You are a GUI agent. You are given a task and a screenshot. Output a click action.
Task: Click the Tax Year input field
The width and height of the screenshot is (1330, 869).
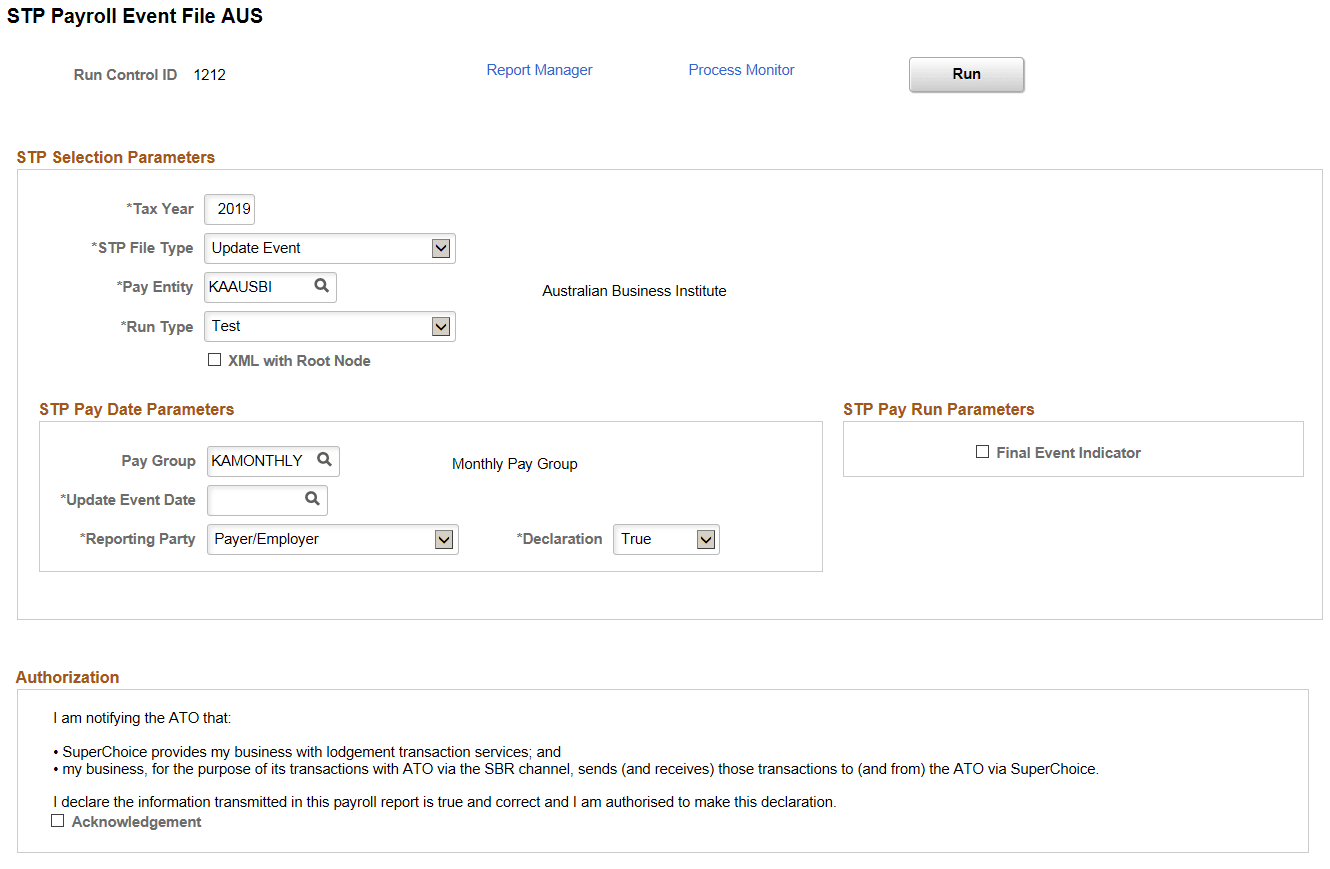(229, 209)
